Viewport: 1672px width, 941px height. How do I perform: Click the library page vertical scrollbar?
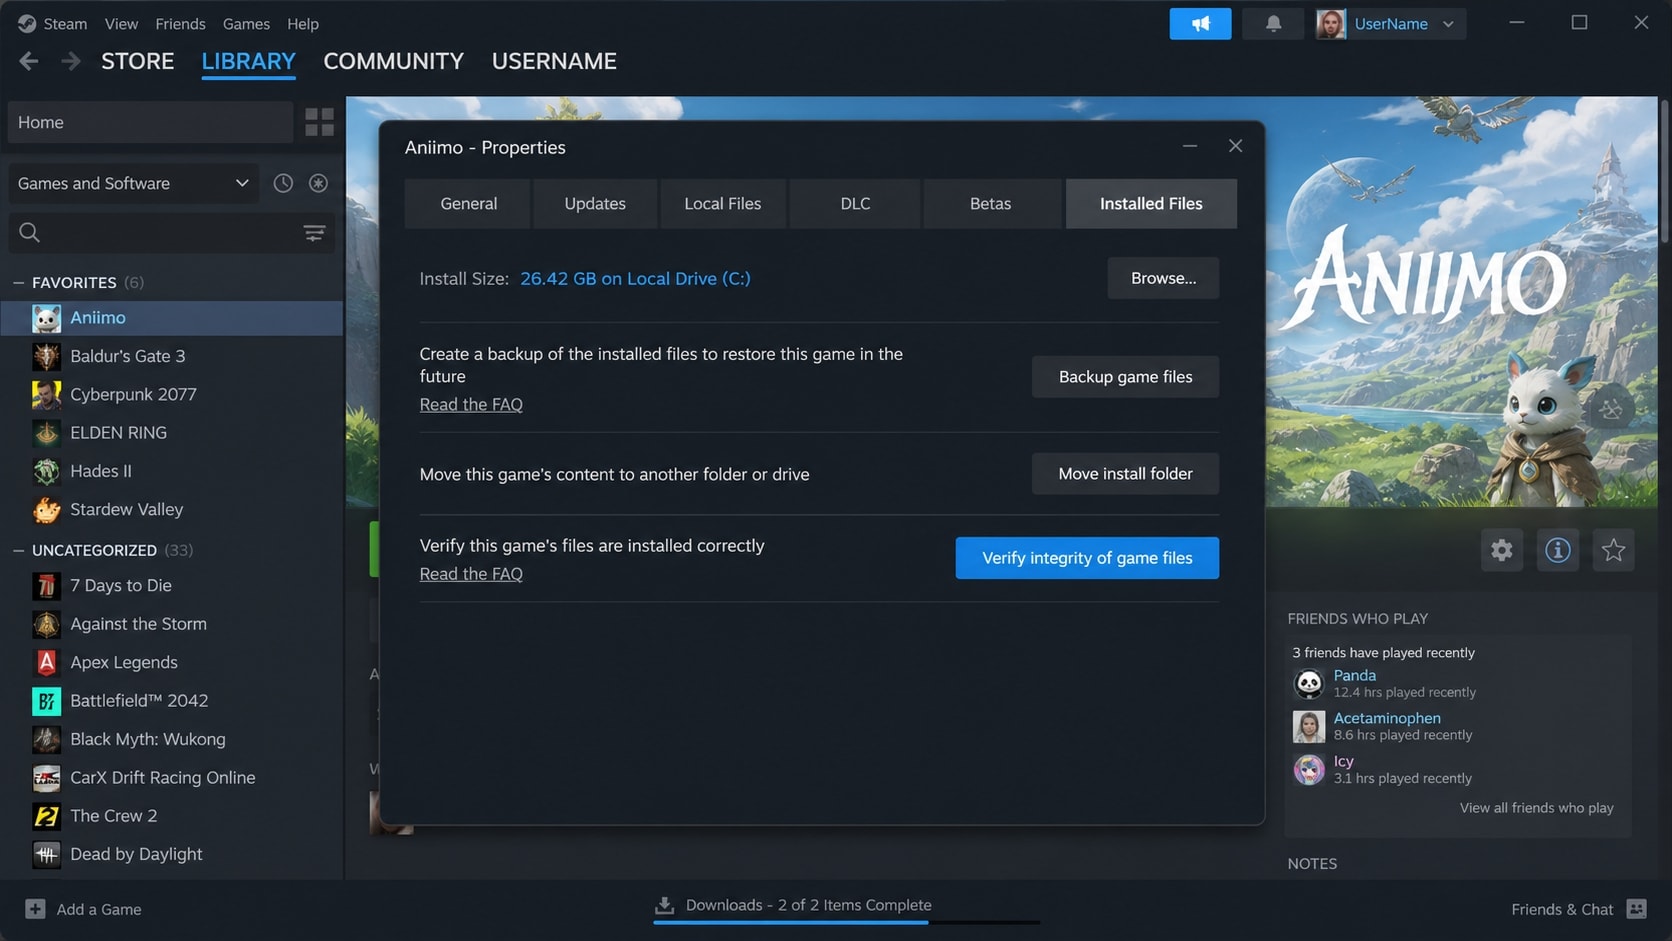(x=1664, y=170)
